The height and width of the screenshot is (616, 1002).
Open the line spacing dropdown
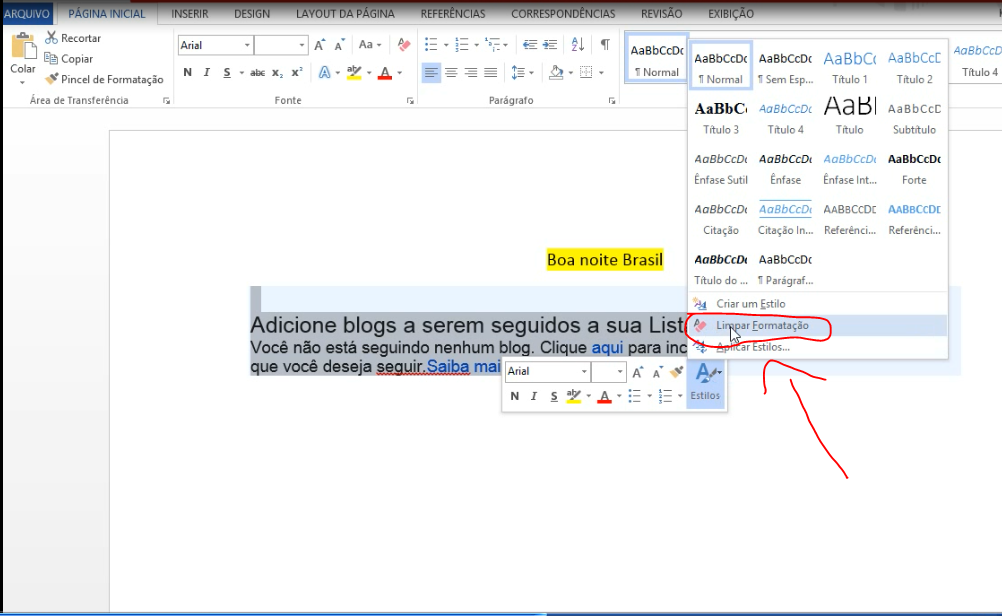531,72
